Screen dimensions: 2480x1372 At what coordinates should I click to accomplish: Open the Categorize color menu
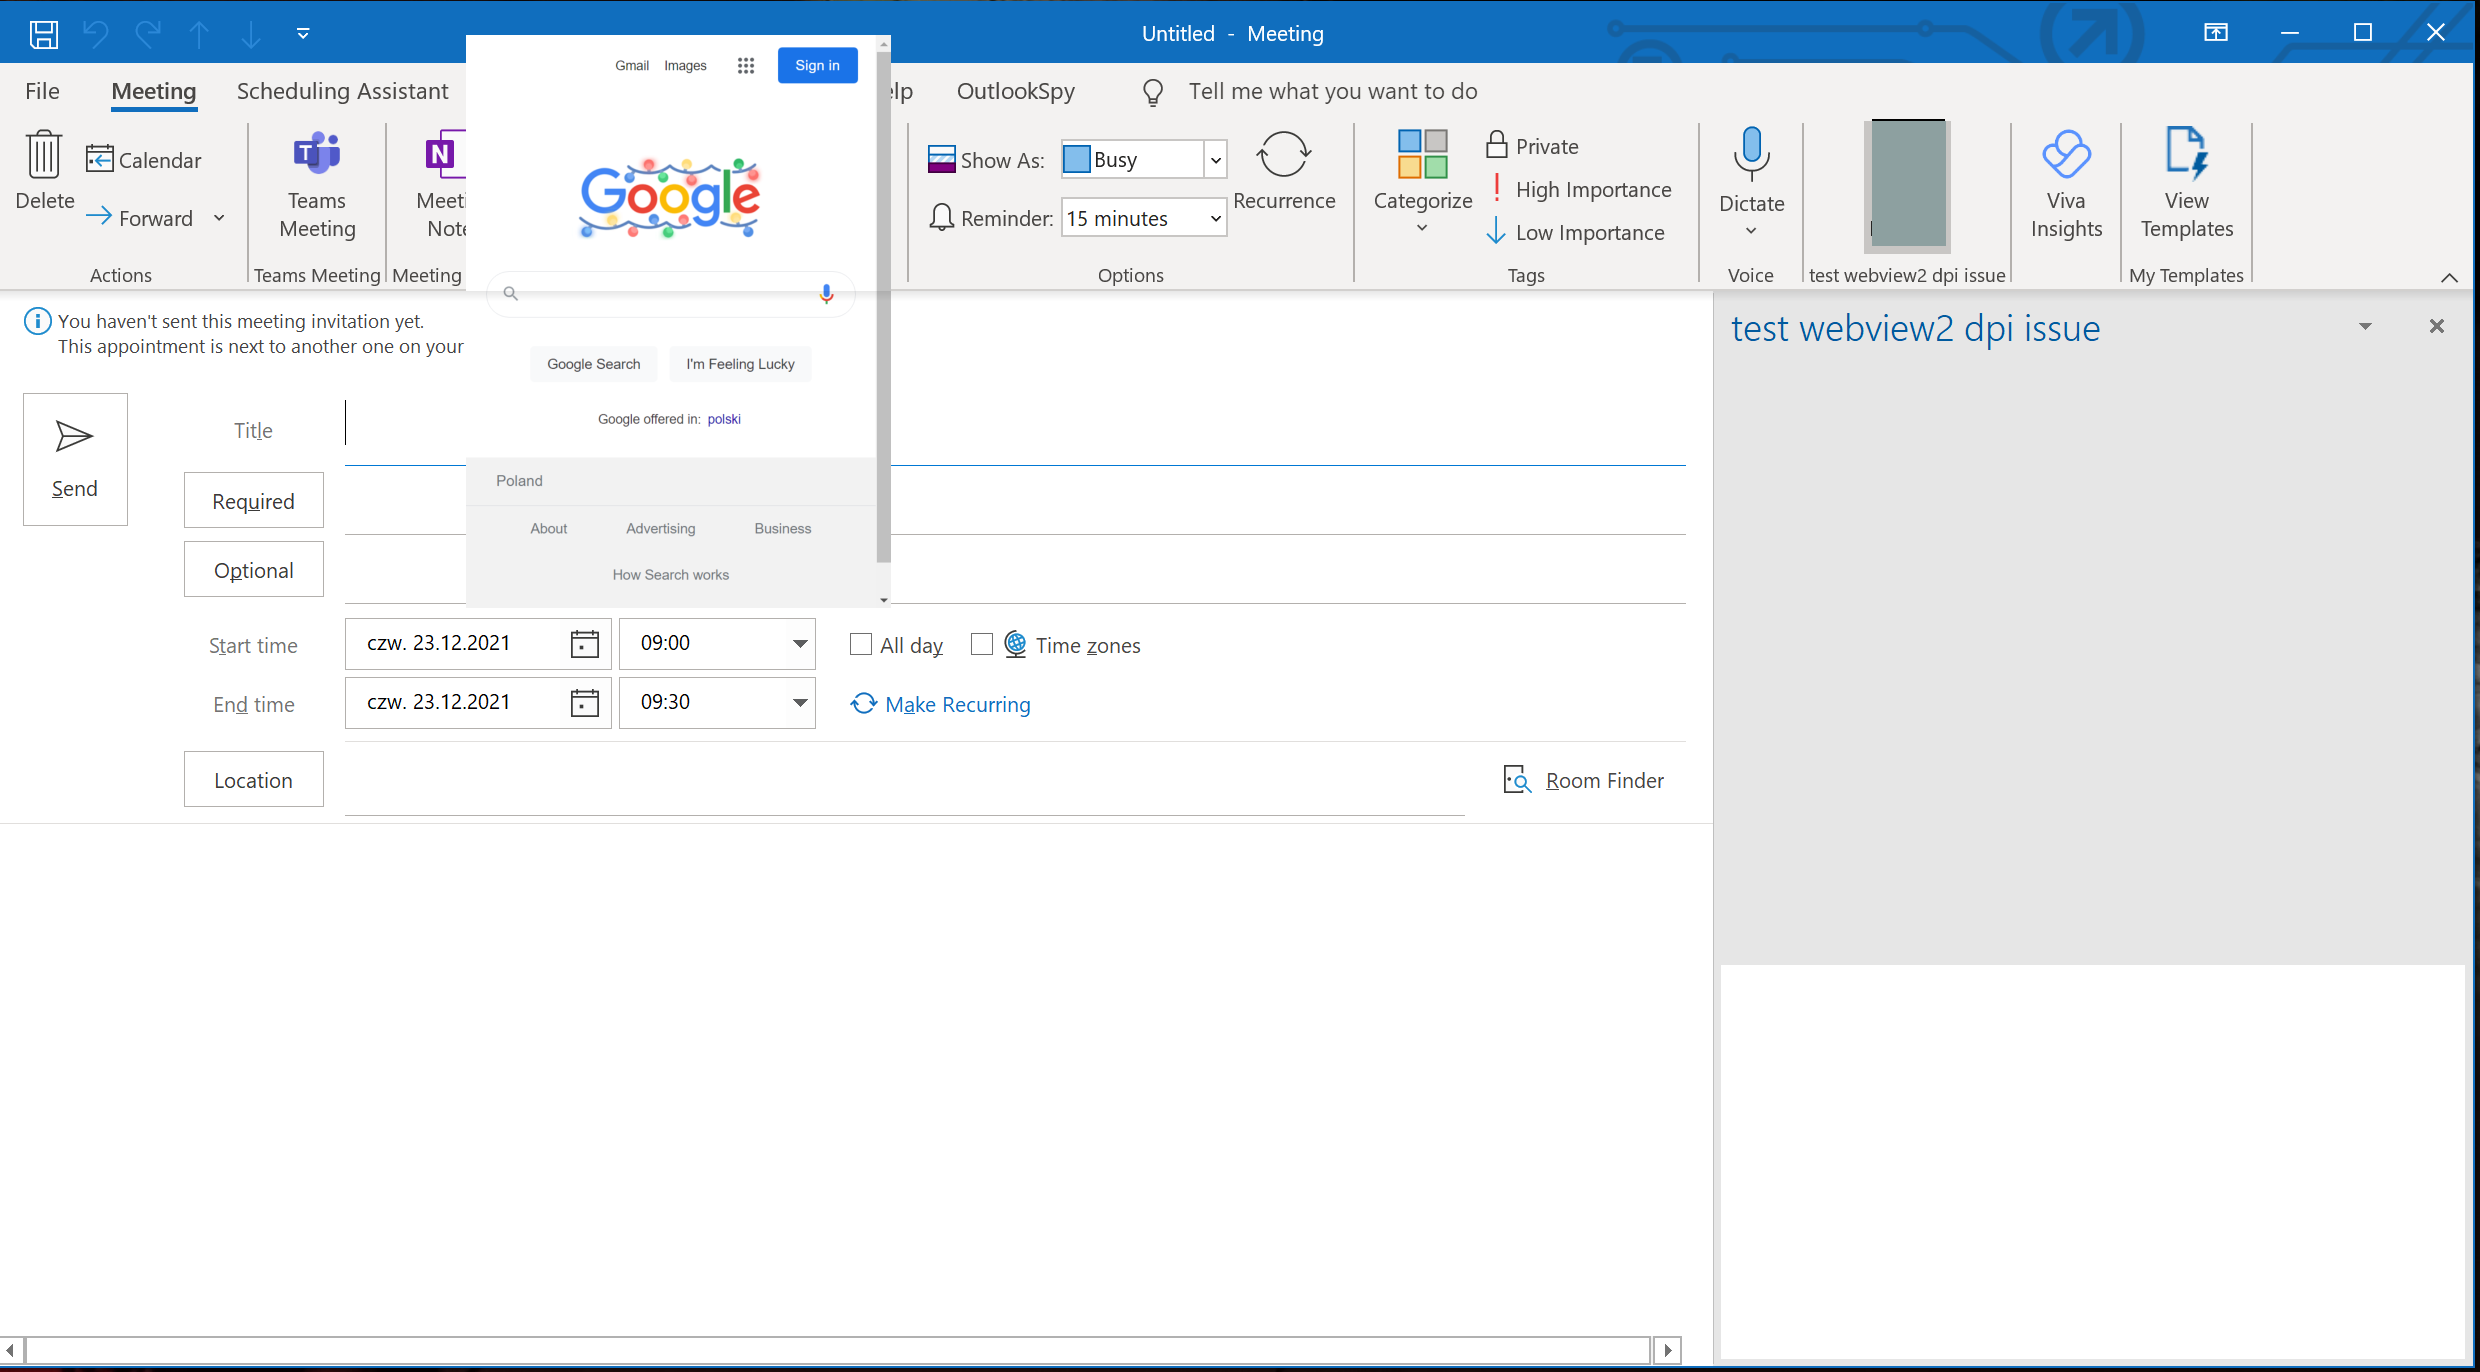point(1422,183)
